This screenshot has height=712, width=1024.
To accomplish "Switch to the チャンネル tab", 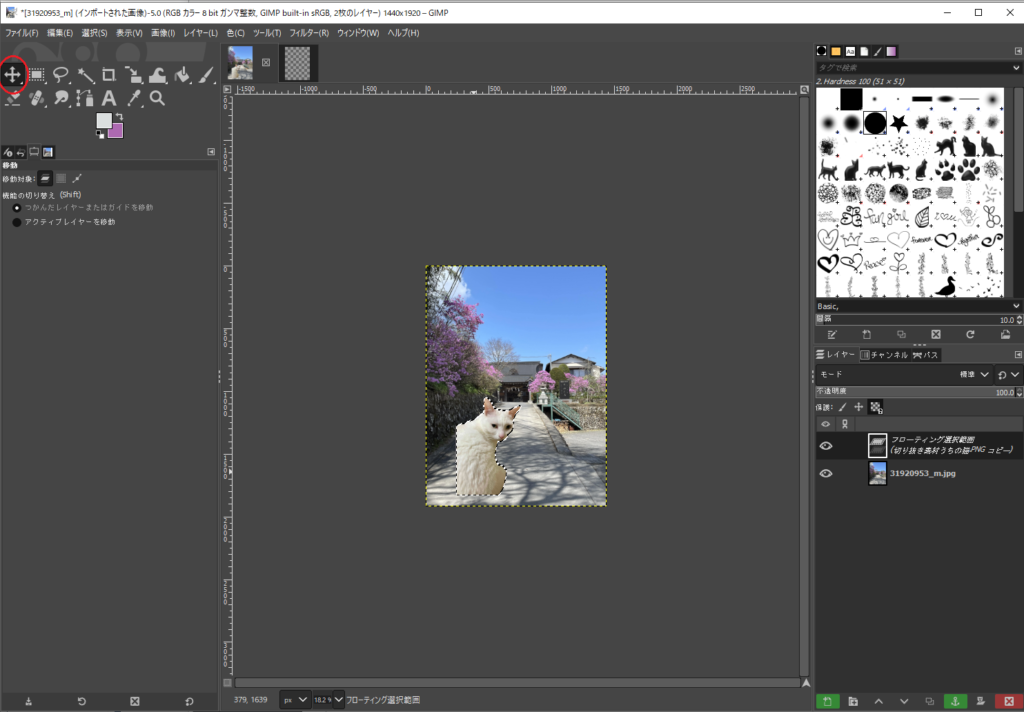I will click(883, 355).
